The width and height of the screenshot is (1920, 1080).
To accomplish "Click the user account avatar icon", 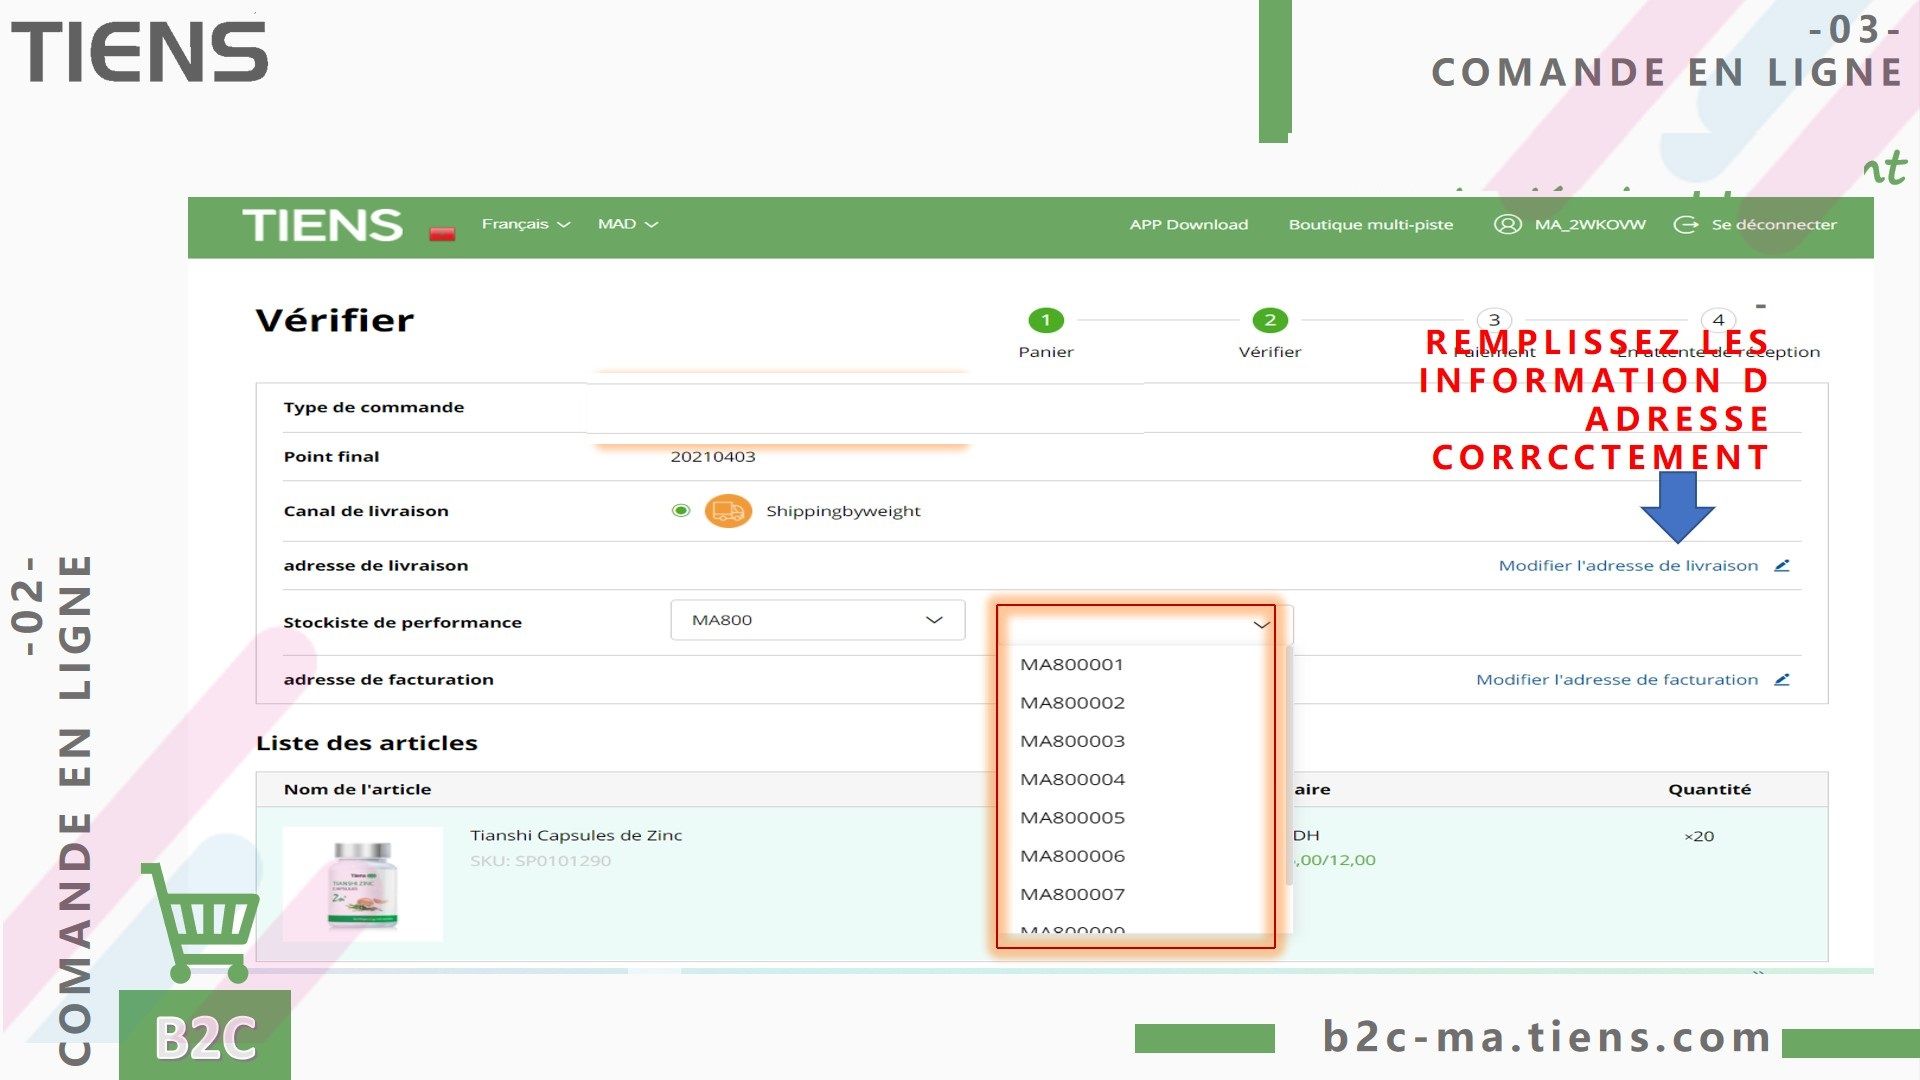I will (x=1507, y=224).
